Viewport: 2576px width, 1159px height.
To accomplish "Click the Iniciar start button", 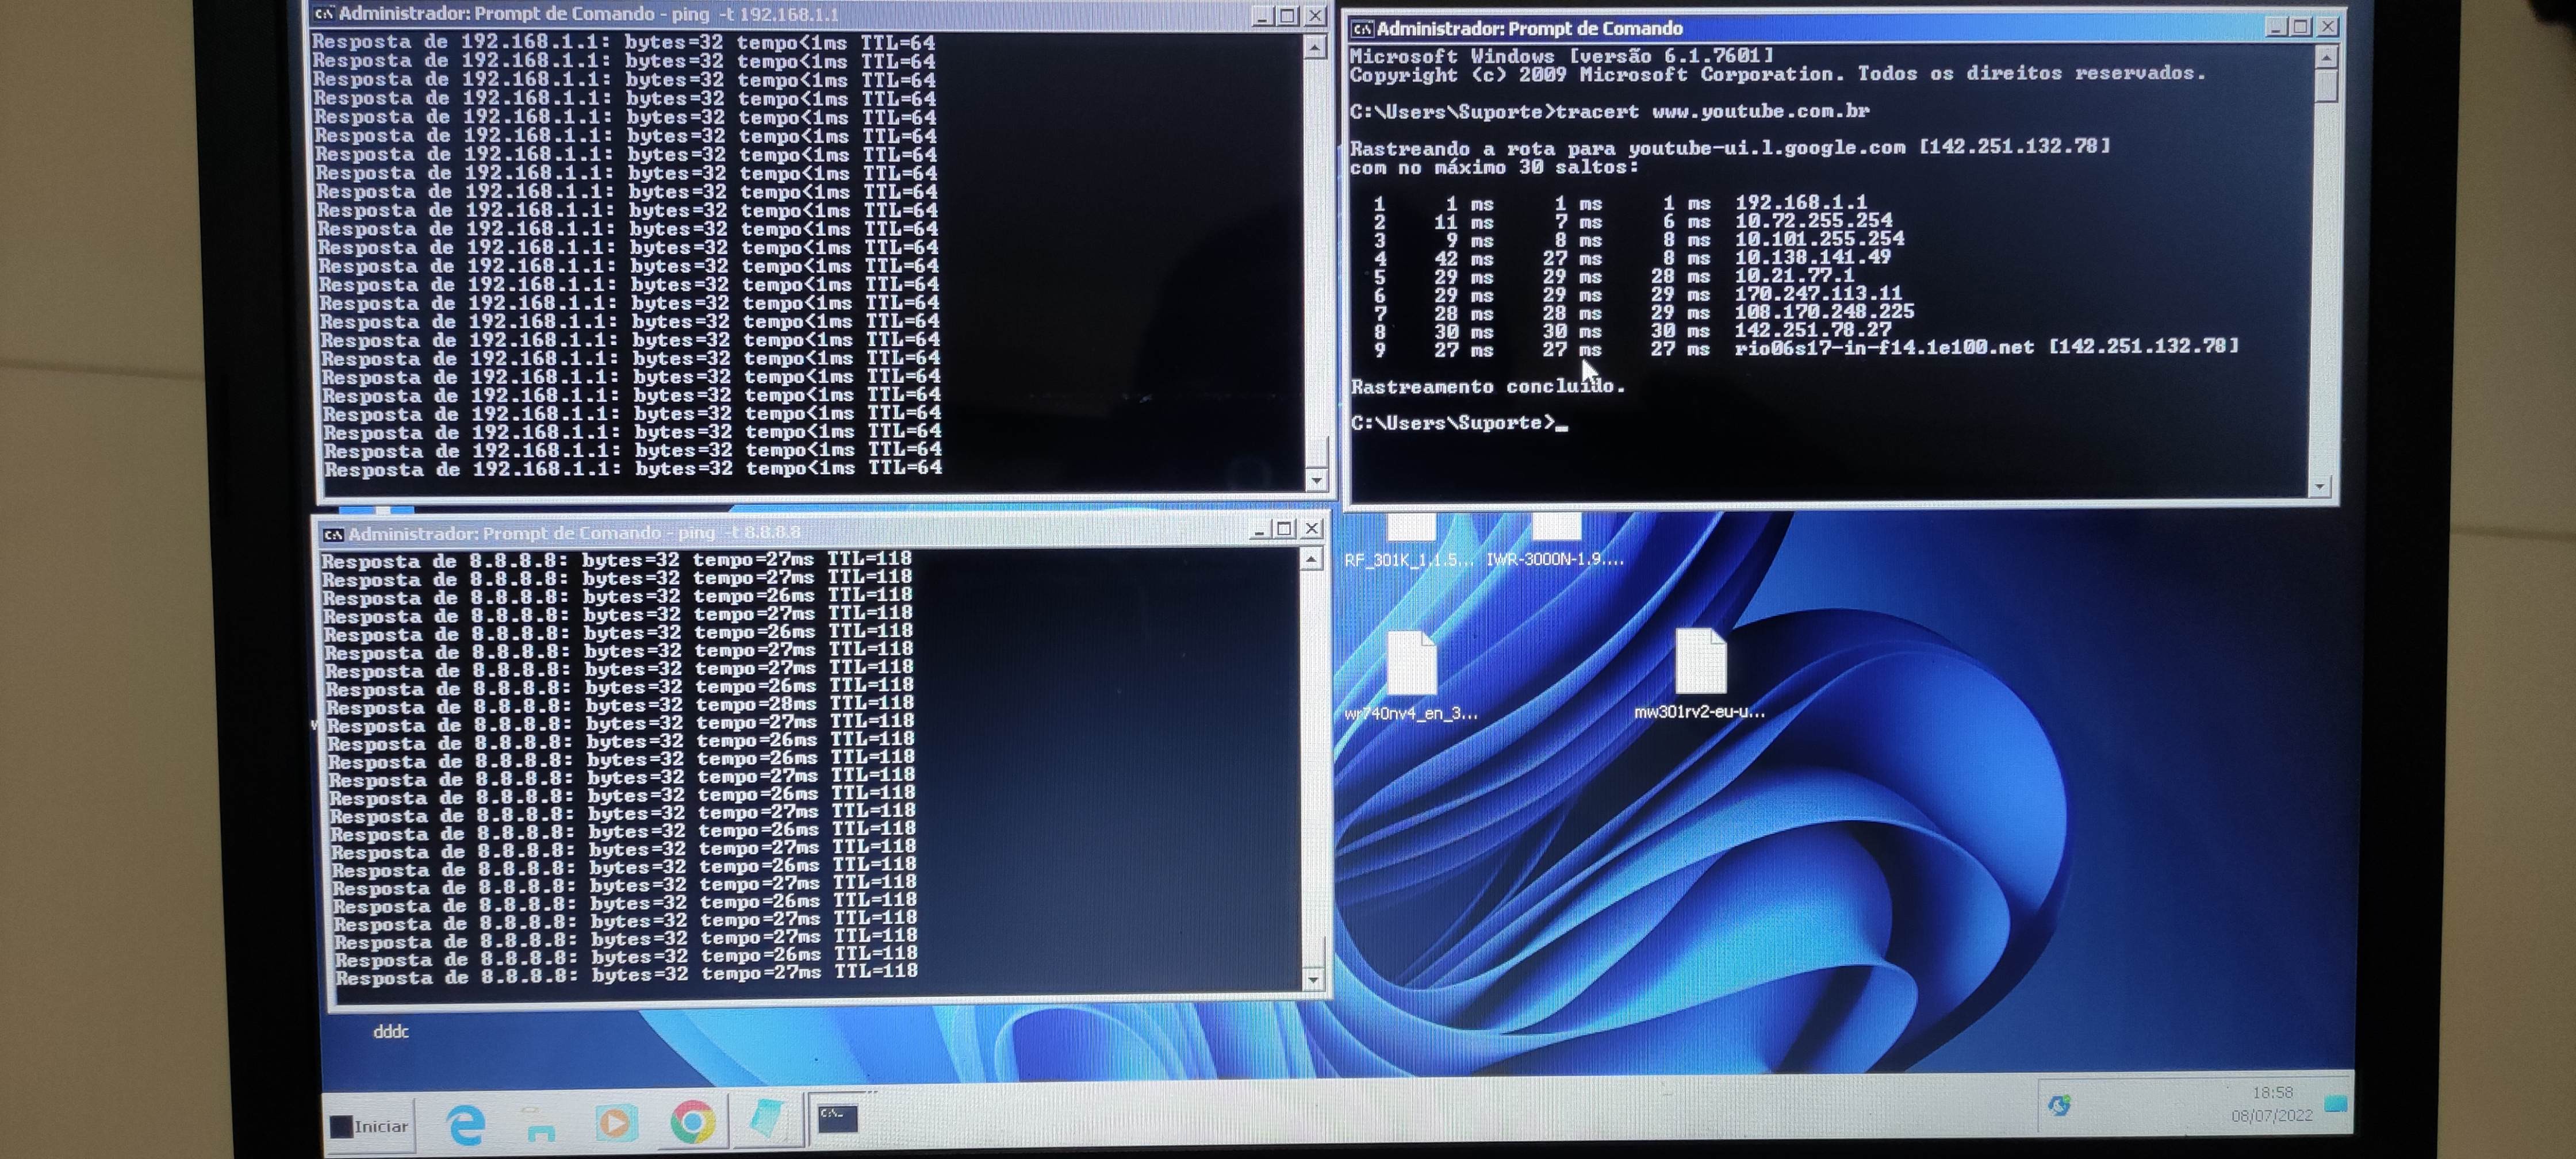I will point(371,1126).
